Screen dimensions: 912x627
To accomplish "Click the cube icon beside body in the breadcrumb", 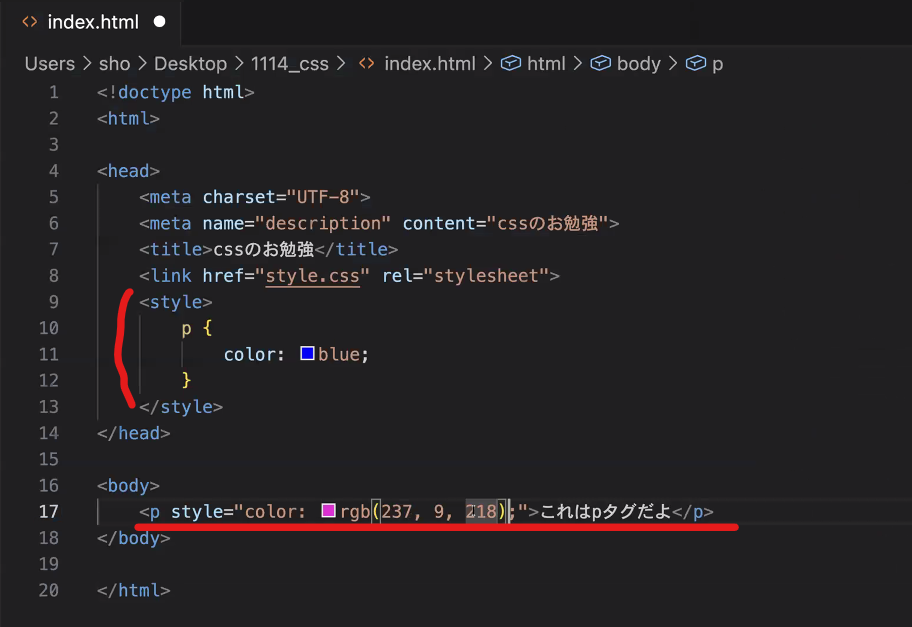I will click(x=601, y=63).
